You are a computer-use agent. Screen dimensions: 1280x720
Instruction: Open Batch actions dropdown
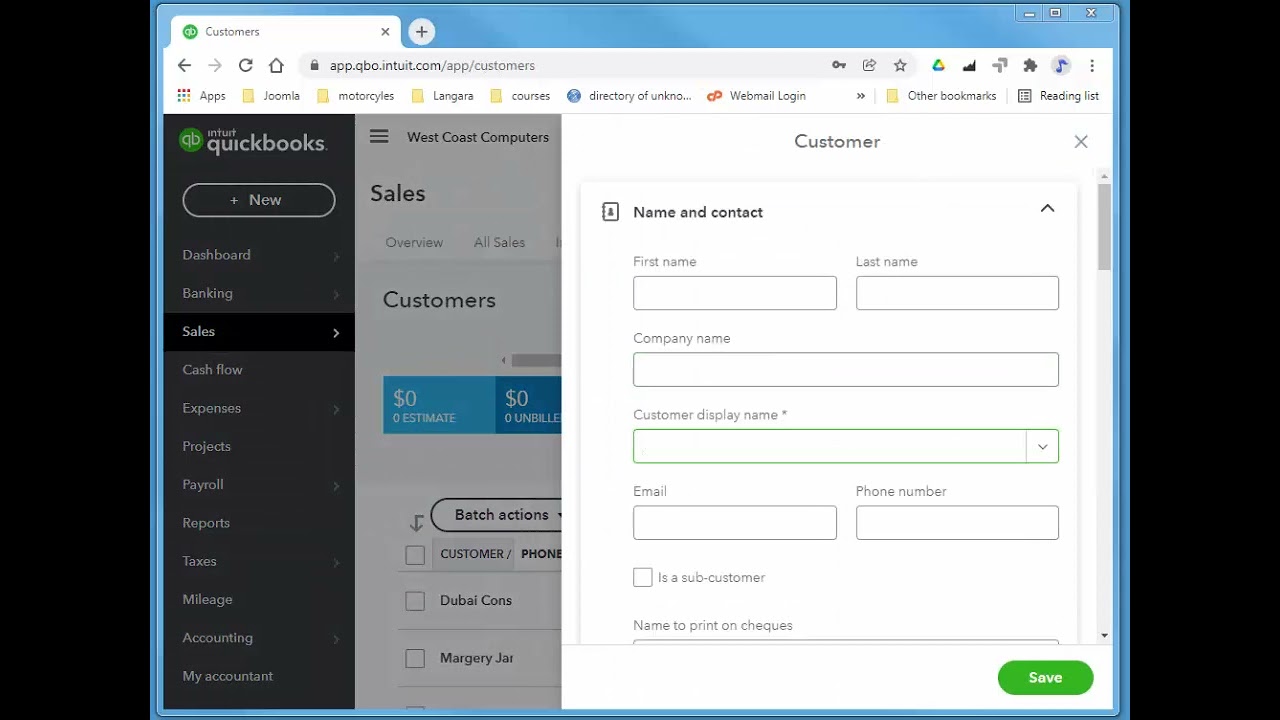click(x=497, y=515)
